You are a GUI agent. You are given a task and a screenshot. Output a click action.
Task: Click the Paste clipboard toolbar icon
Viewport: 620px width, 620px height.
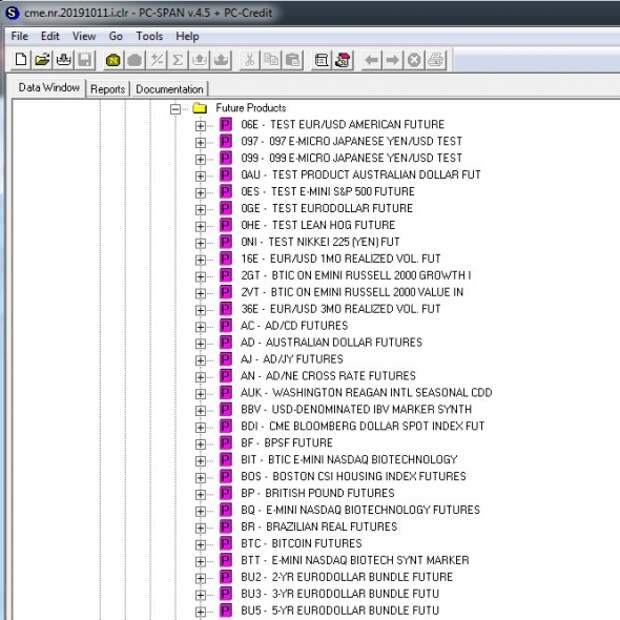click(293, 60)
